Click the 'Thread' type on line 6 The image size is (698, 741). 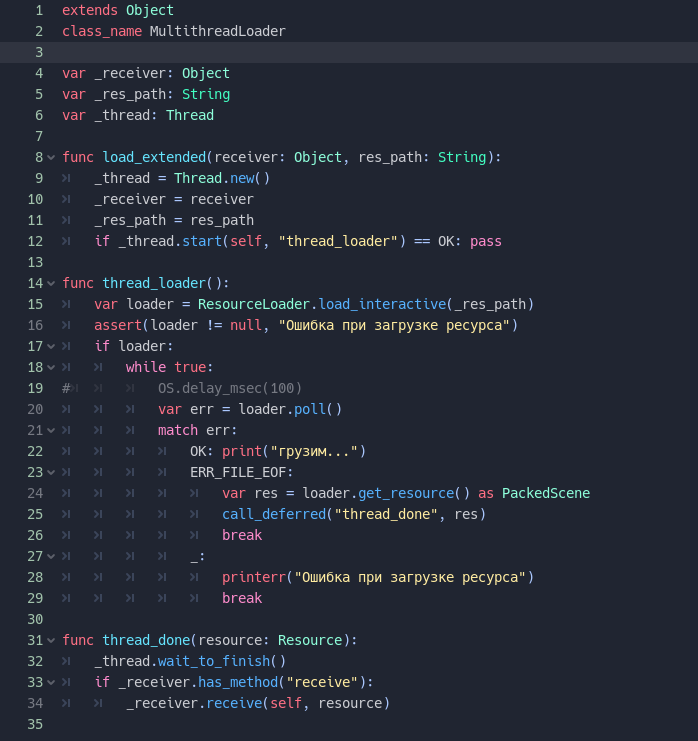190,115
